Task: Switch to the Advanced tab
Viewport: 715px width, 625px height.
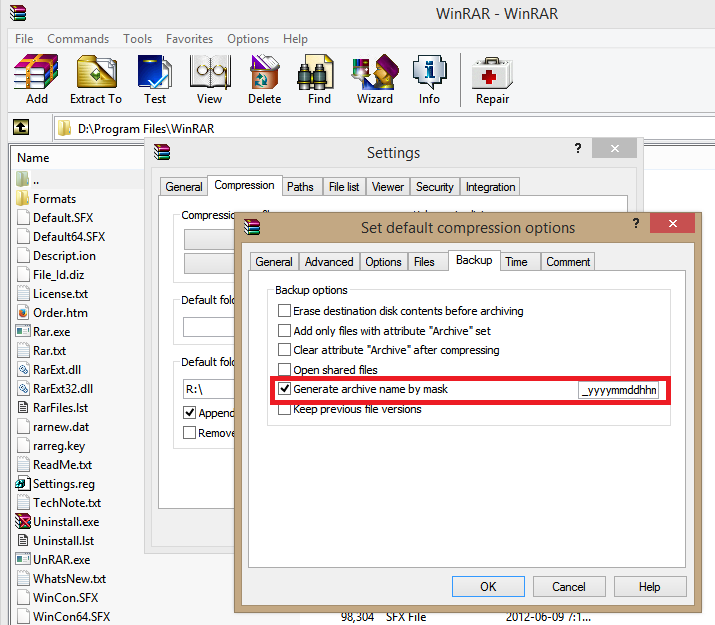Action: pyautogui.click(x=329, y=262)
